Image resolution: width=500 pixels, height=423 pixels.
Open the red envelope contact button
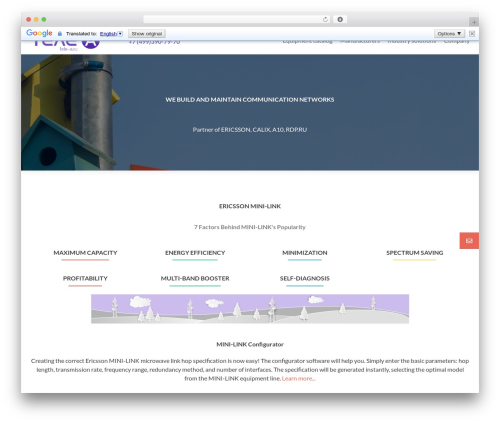point(469,241)
